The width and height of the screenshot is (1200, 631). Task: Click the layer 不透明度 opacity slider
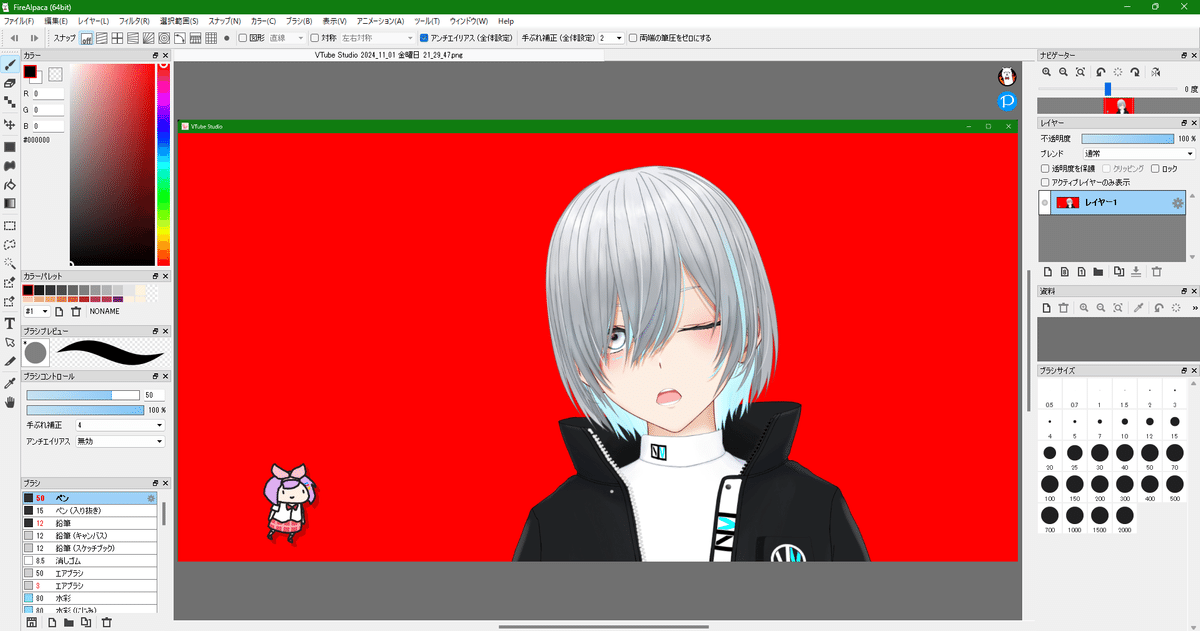point(1127,139)
